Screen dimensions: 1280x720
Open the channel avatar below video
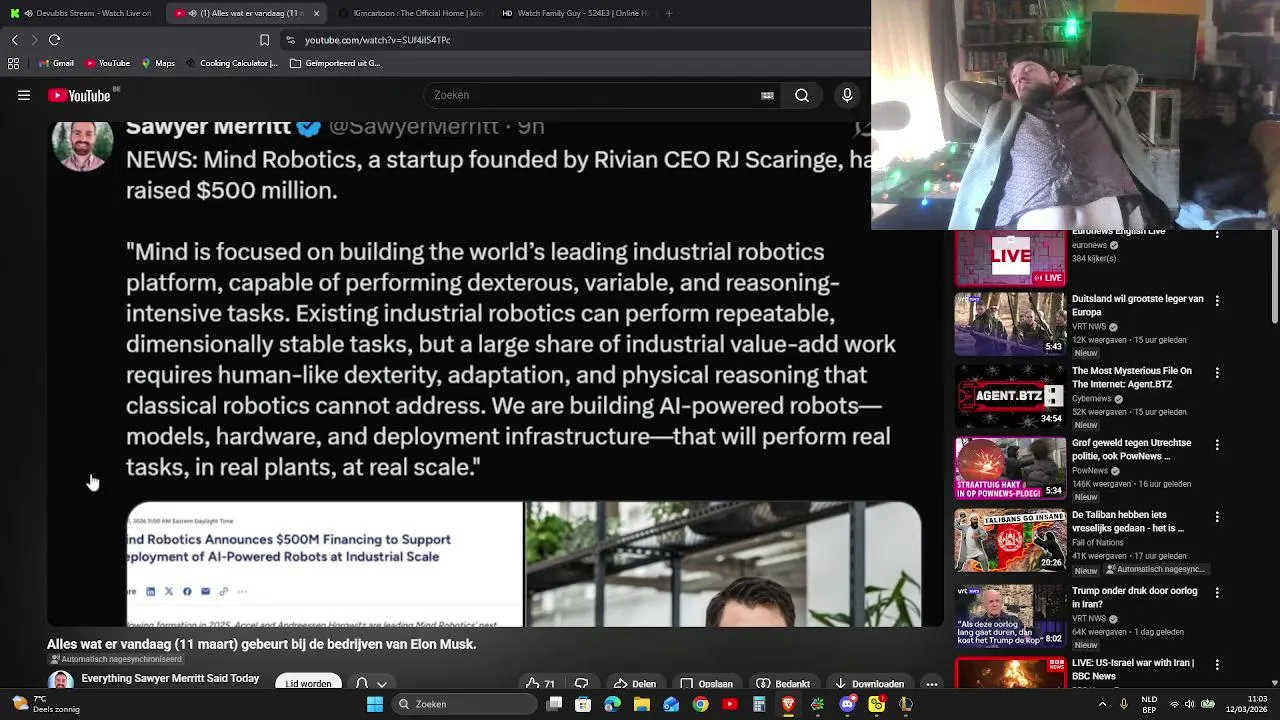click(60, 682)
